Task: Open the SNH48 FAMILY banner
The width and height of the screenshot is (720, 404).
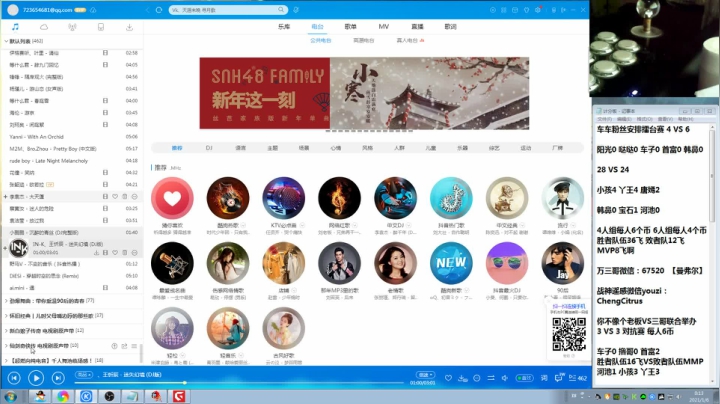Action: [x=264, y=93]
